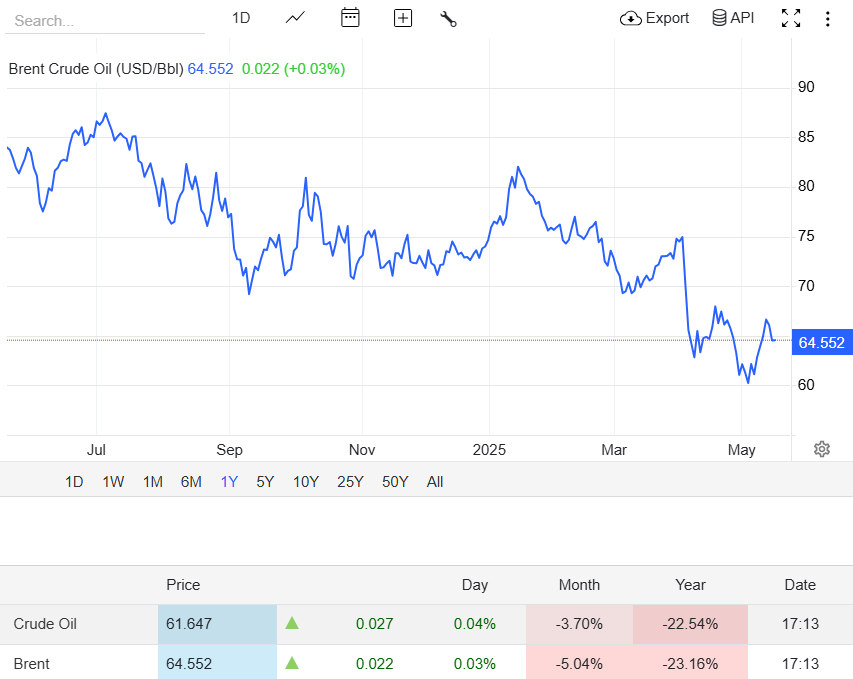Select the 10Y time range tab
853x679 pixels.
(x=306, y=482)
